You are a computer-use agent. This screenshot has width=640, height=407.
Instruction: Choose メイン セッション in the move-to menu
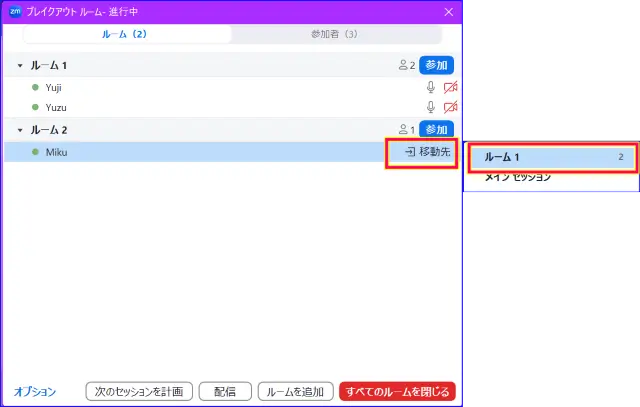pos(518,178)
